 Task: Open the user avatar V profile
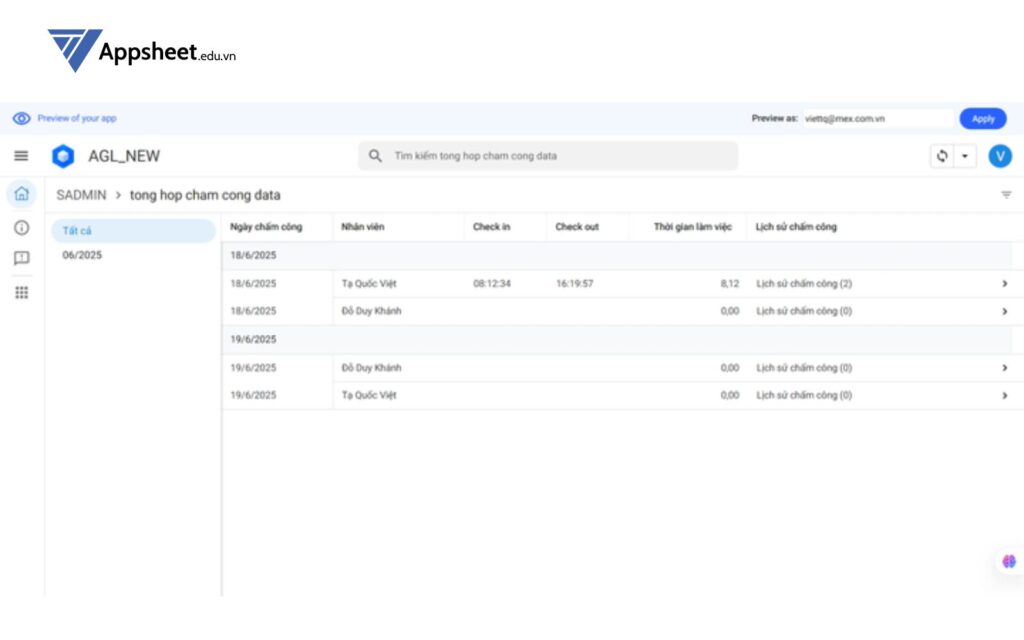pos(999,156)
